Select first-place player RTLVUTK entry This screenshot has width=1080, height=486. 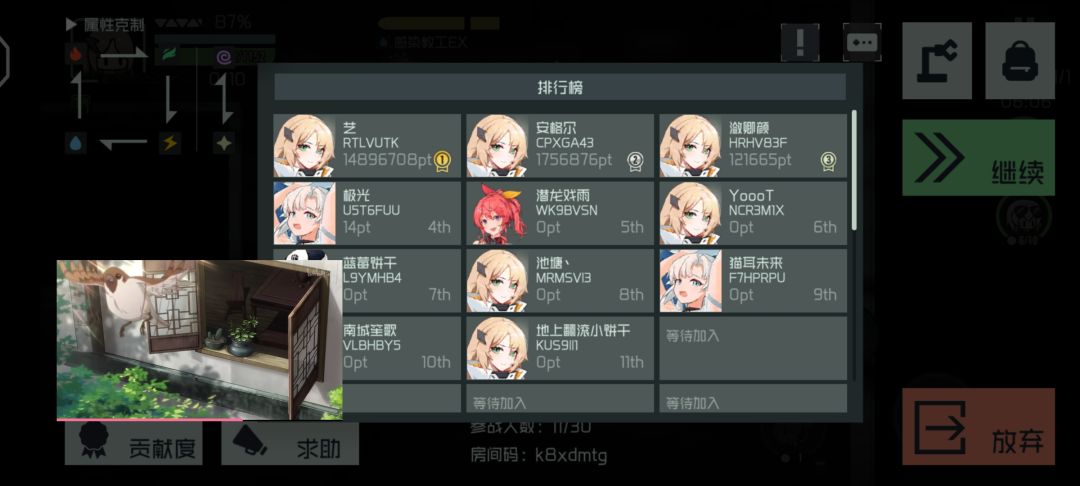tap(367, 146)
